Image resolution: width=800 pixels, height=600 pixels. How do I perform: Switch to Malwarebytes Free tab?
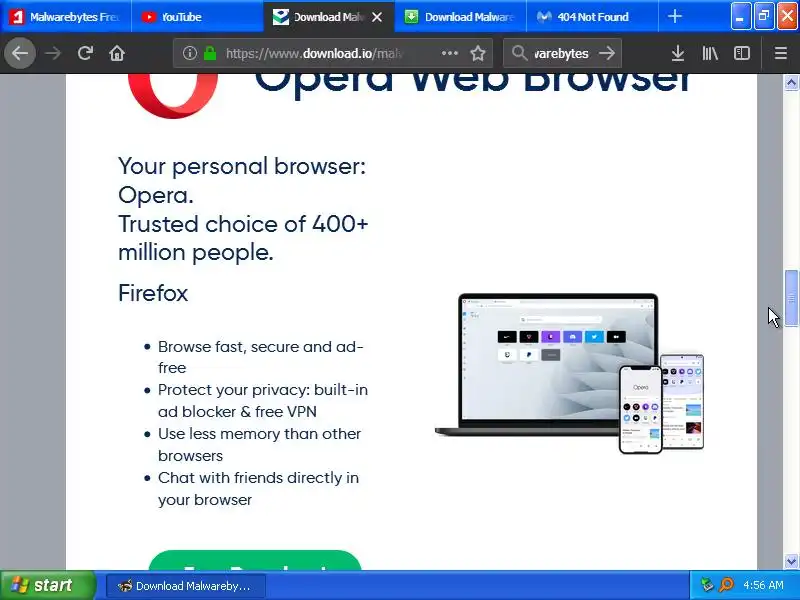[x=66, y=17]
